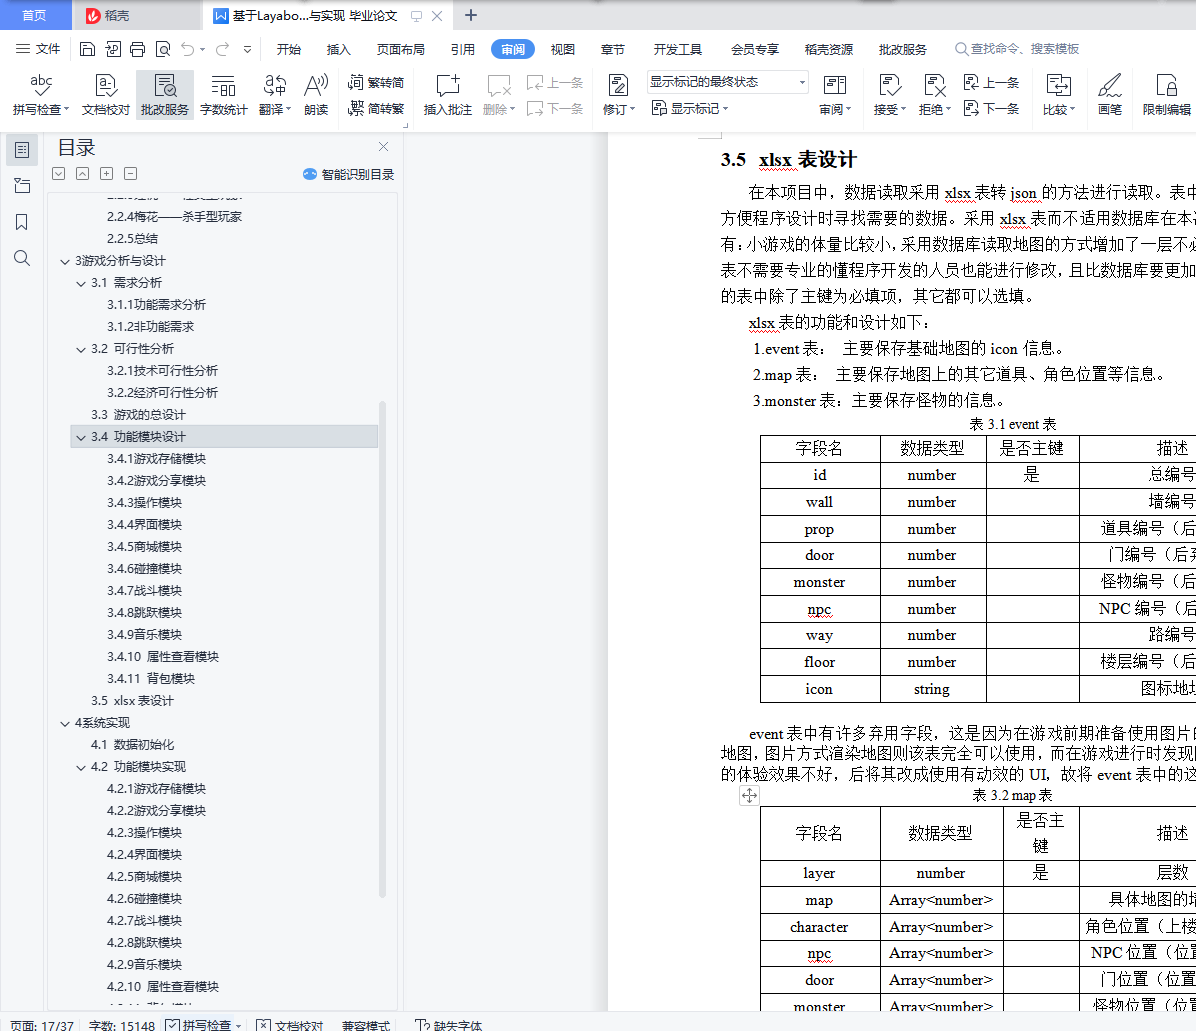Jump to 4.1 数据初始化 in outline
This screenshot has height=1031, width=1196.
coord(132,745)
